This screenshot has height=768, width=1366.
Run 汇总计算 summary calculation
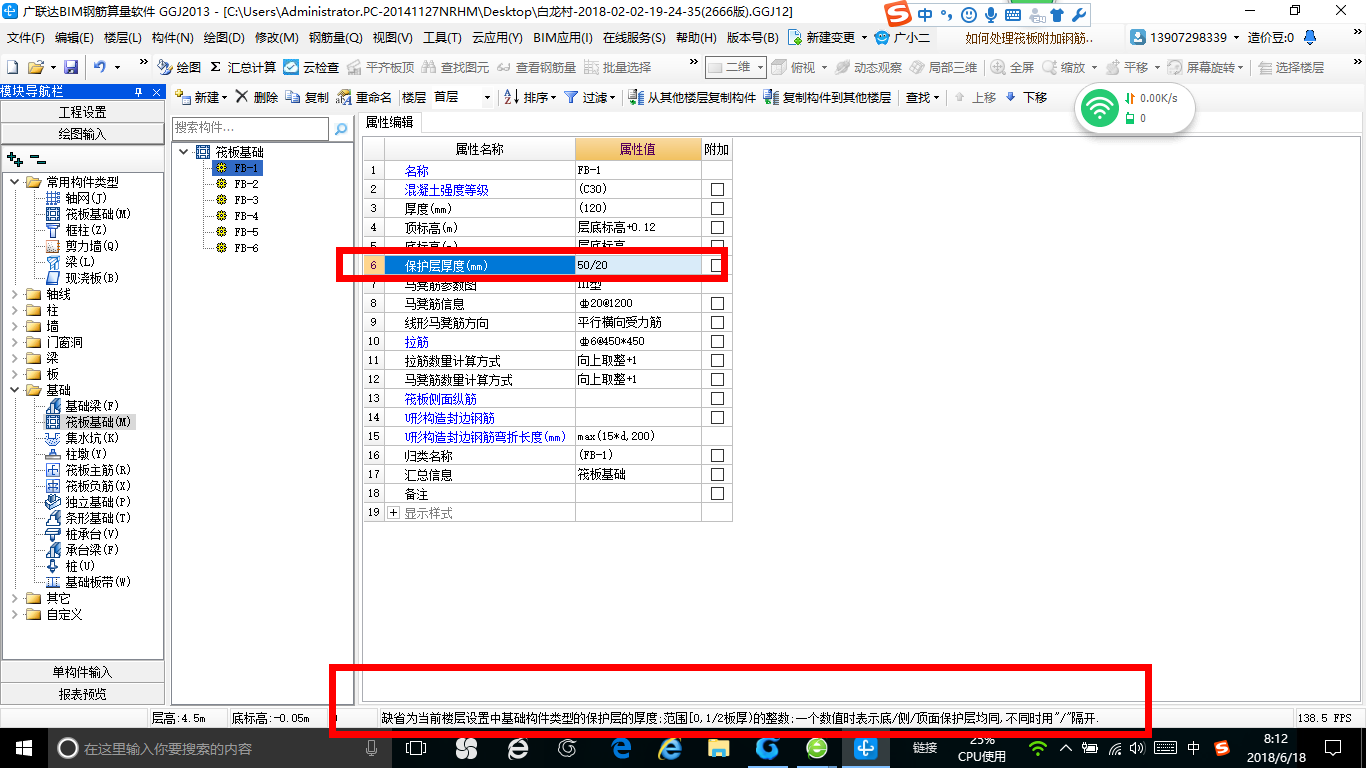[x=243, y=67]
